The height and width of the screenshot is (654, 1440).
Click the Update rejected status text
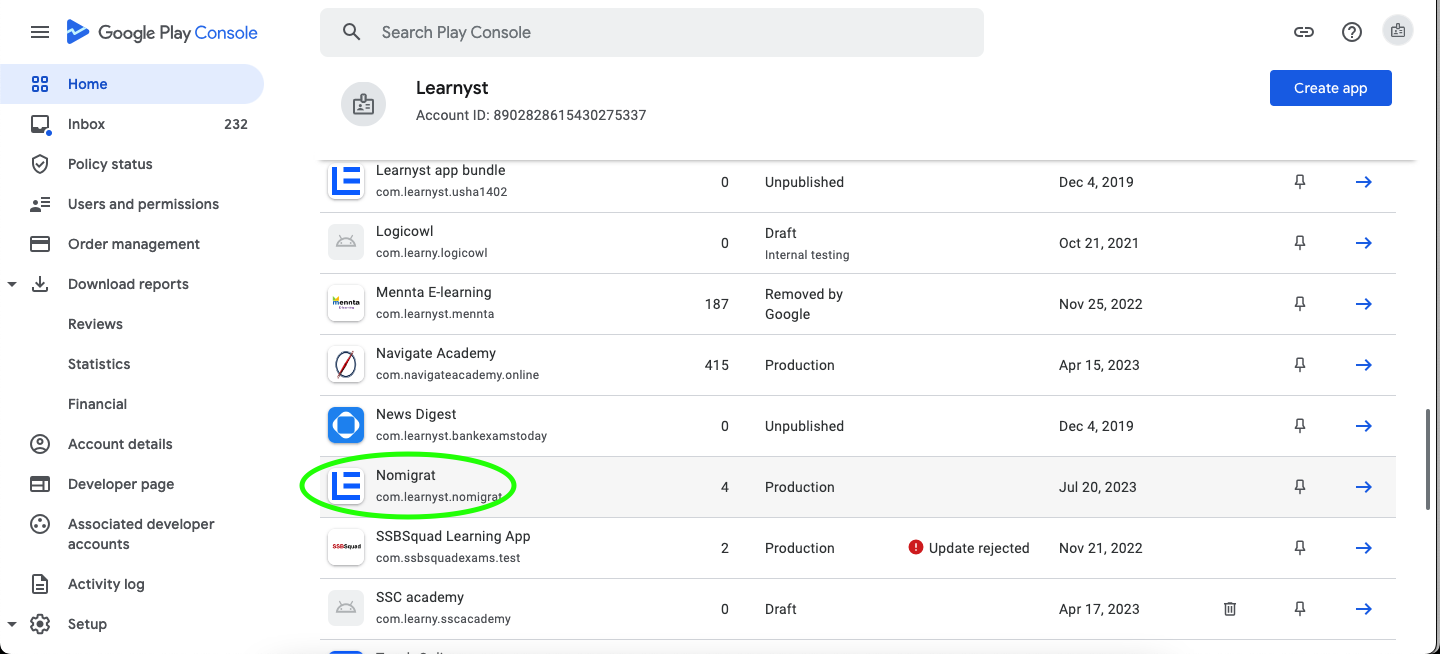click(x=979, y=548)
